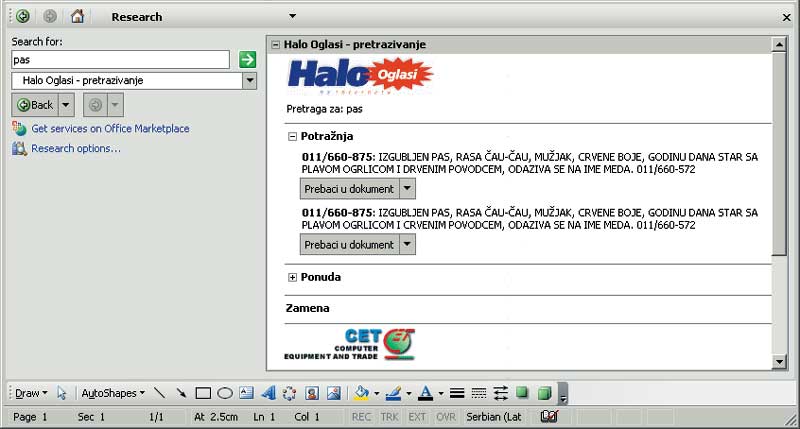Open dropdown beside 'Prebaci u dokument' under DRVENIM ad
The height and width of the screenshot is (429, 800).
pyautogui.click(x=407, y=189)
